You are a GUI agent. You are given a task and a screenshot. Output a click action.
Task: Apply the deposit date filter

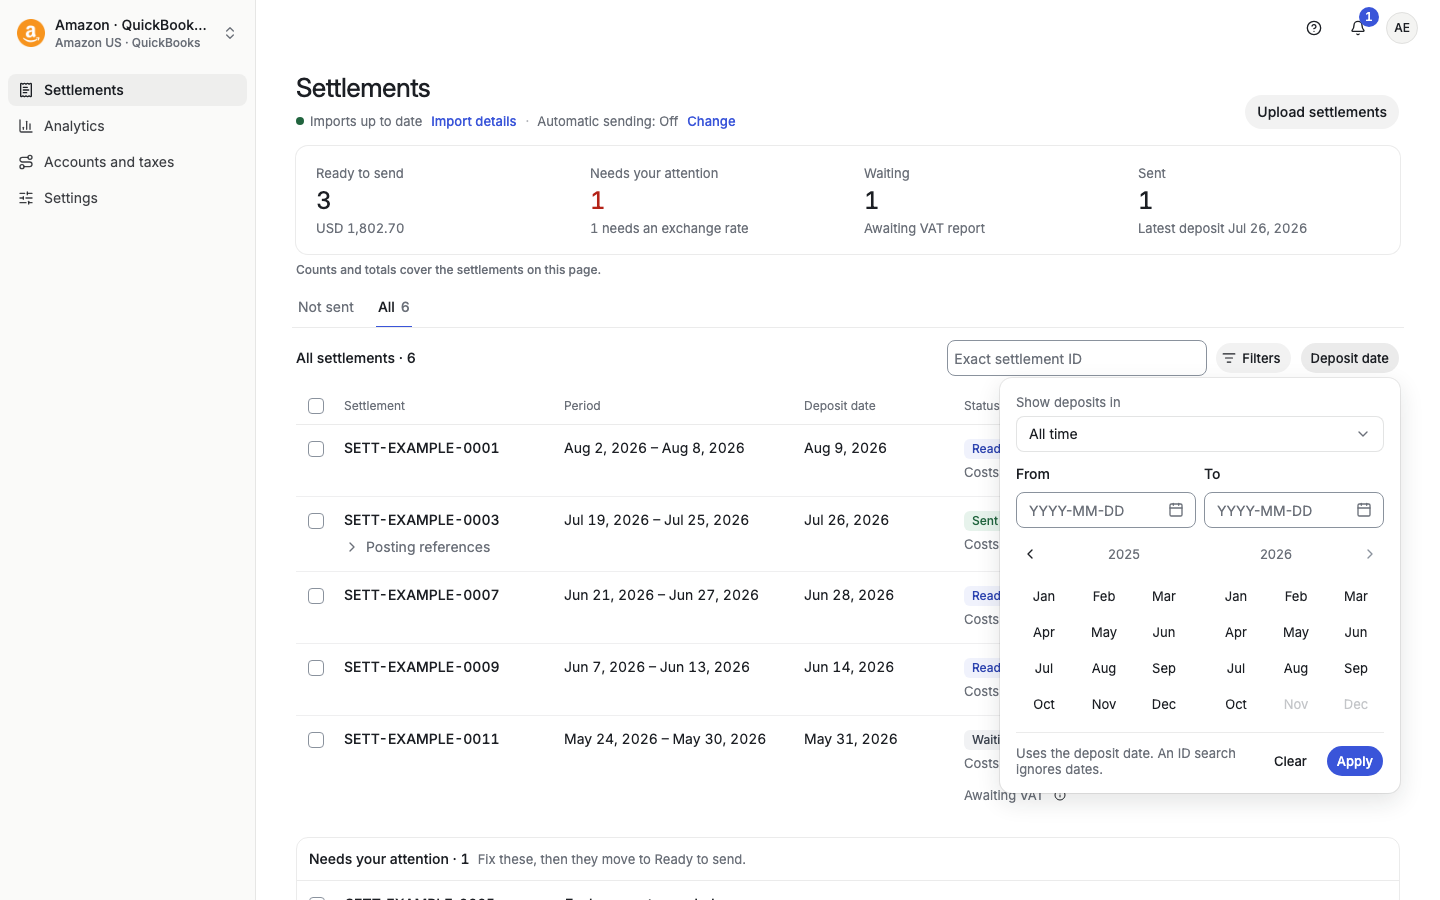1355,761
